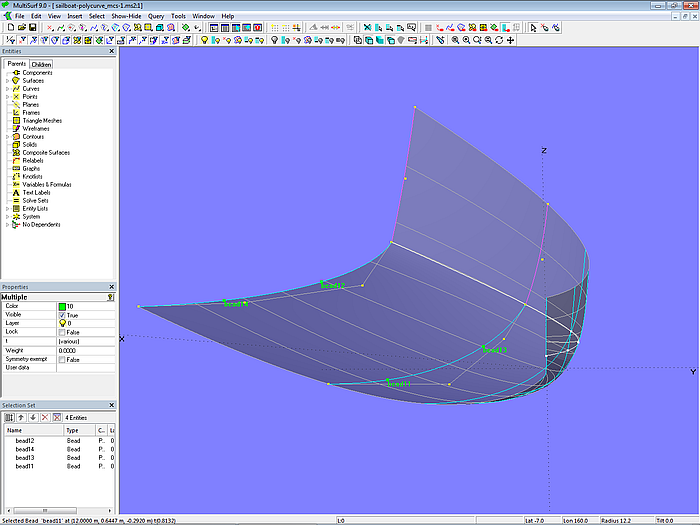700x525 pixels.
Task: Expand the Entity Lists tree node
Action: point(7,209)
